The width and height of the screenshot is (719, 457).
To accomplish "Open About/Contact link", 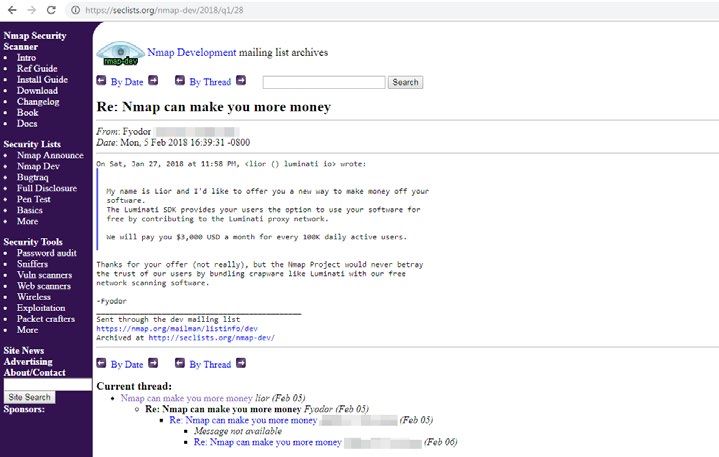I will [x=34, y=373].
